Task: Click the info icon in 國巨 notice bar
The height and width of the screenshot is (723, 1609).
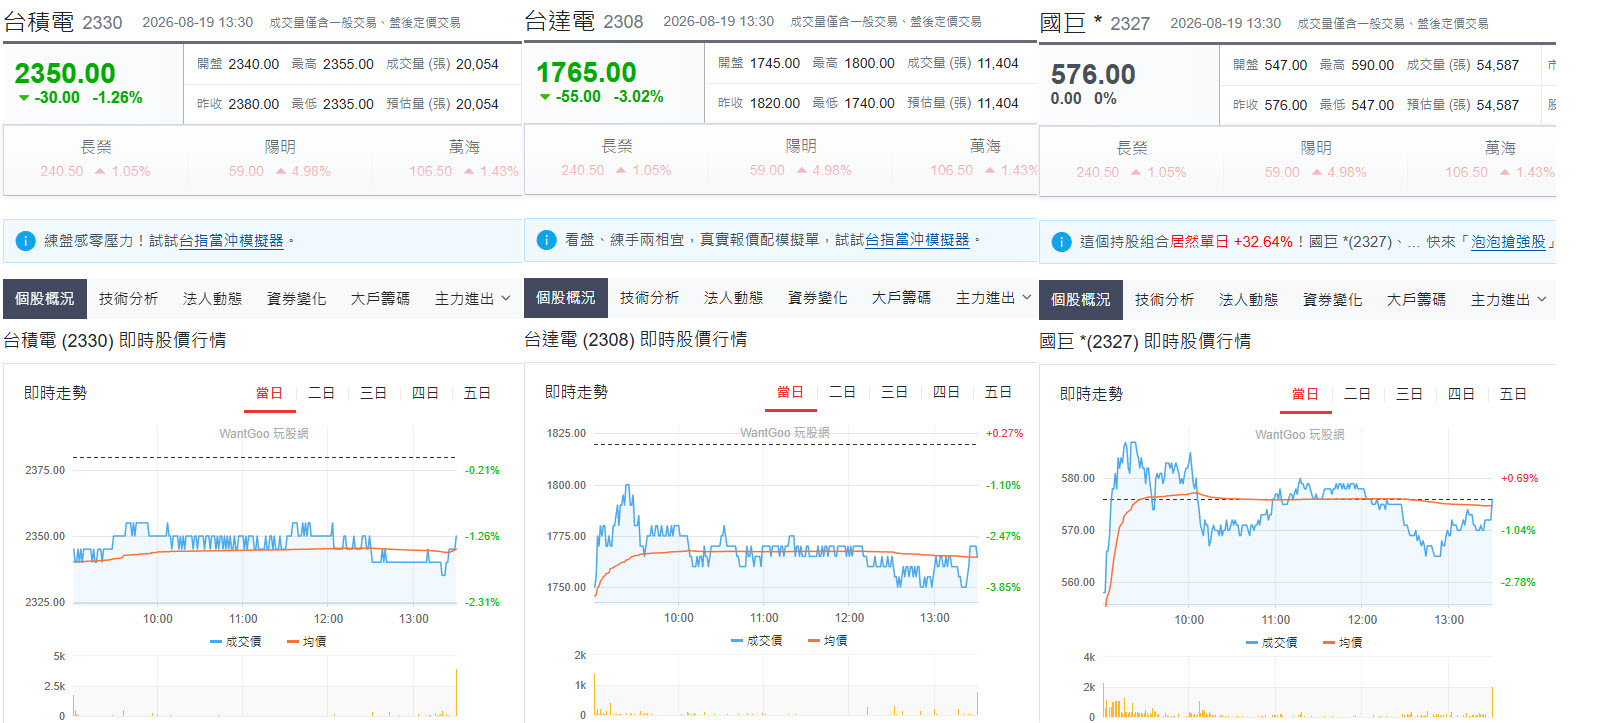Action: (1062, 242)
